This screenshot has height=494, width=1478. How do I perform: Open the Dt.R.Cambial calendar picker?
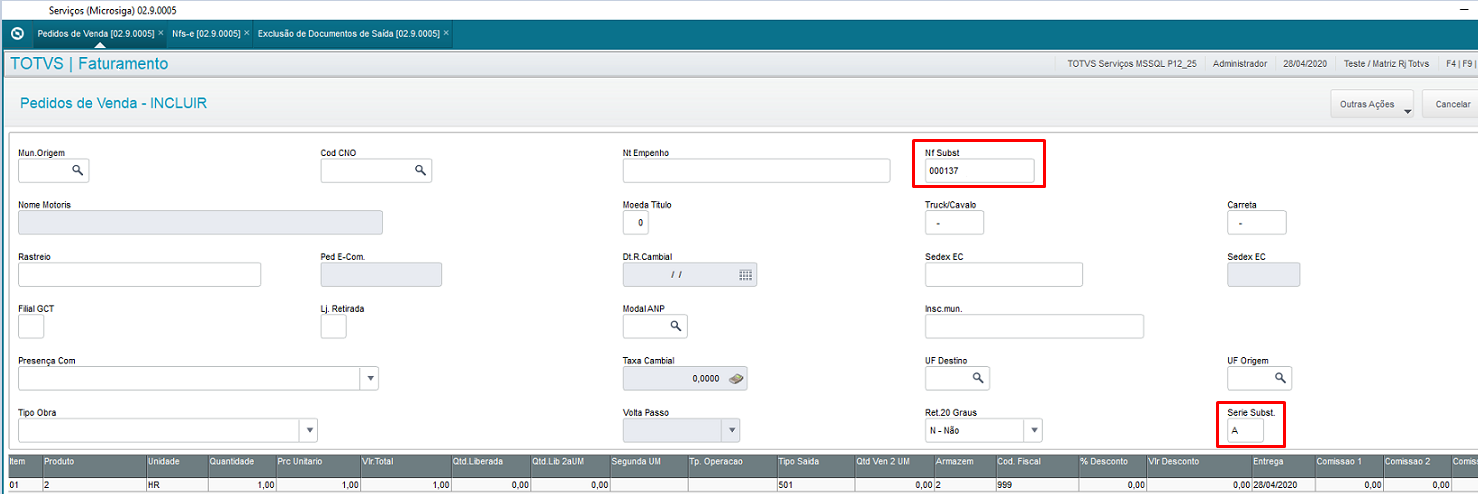(x=745, y=274)
